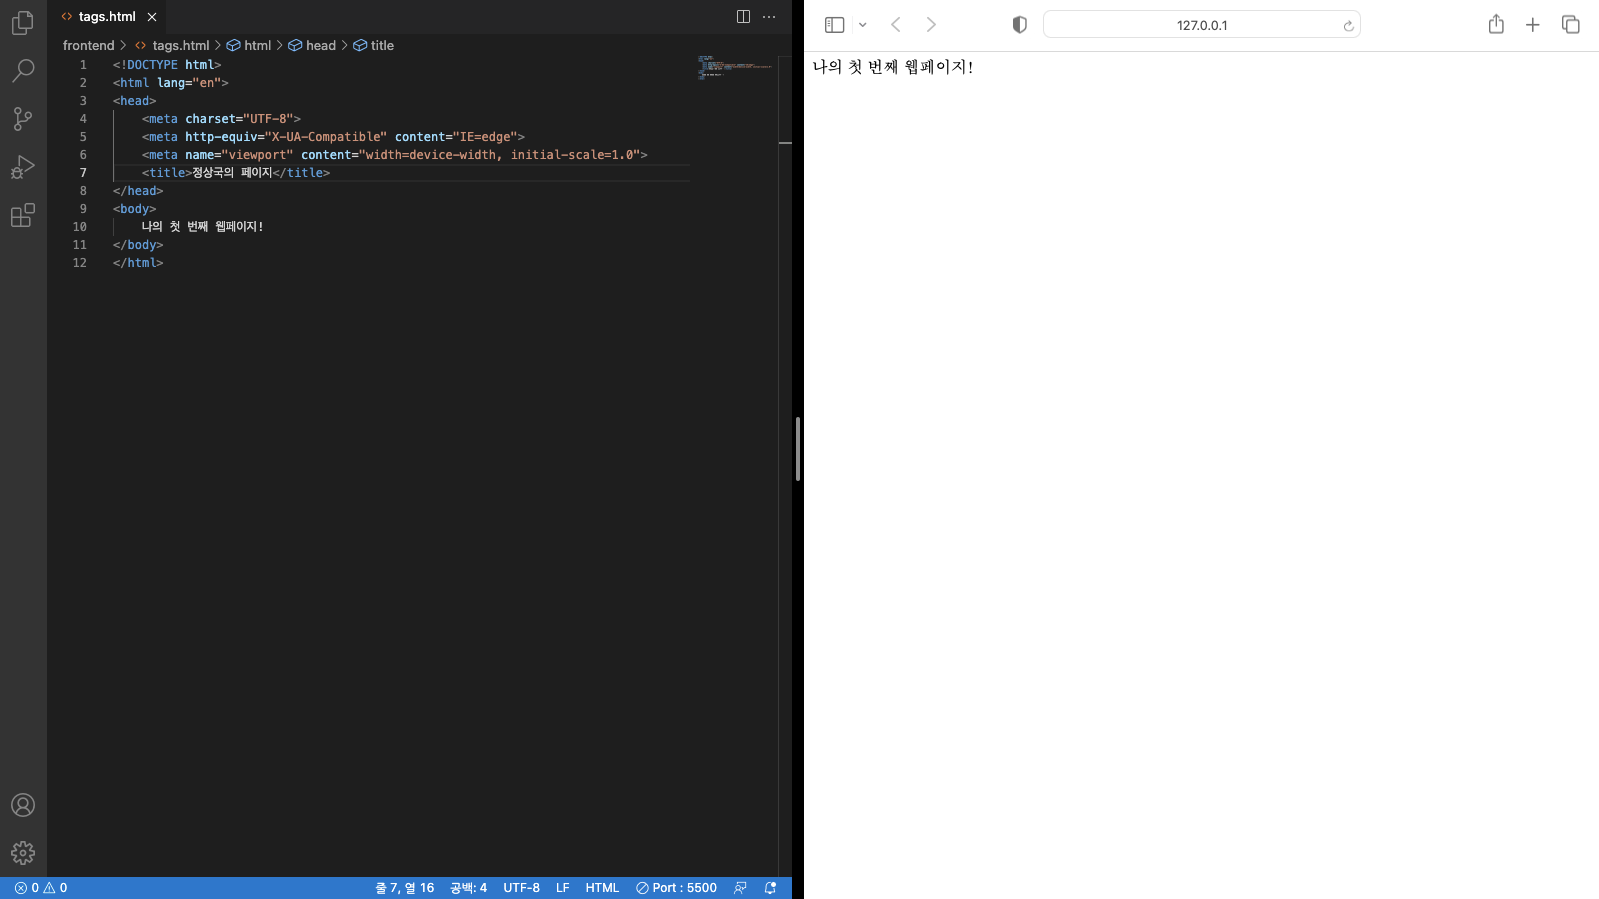This screenshot has height=899, width=1599.
Task: Click page text 나의 첫 번째 웹페이지! in Safari
Action: tap(892, 67)
